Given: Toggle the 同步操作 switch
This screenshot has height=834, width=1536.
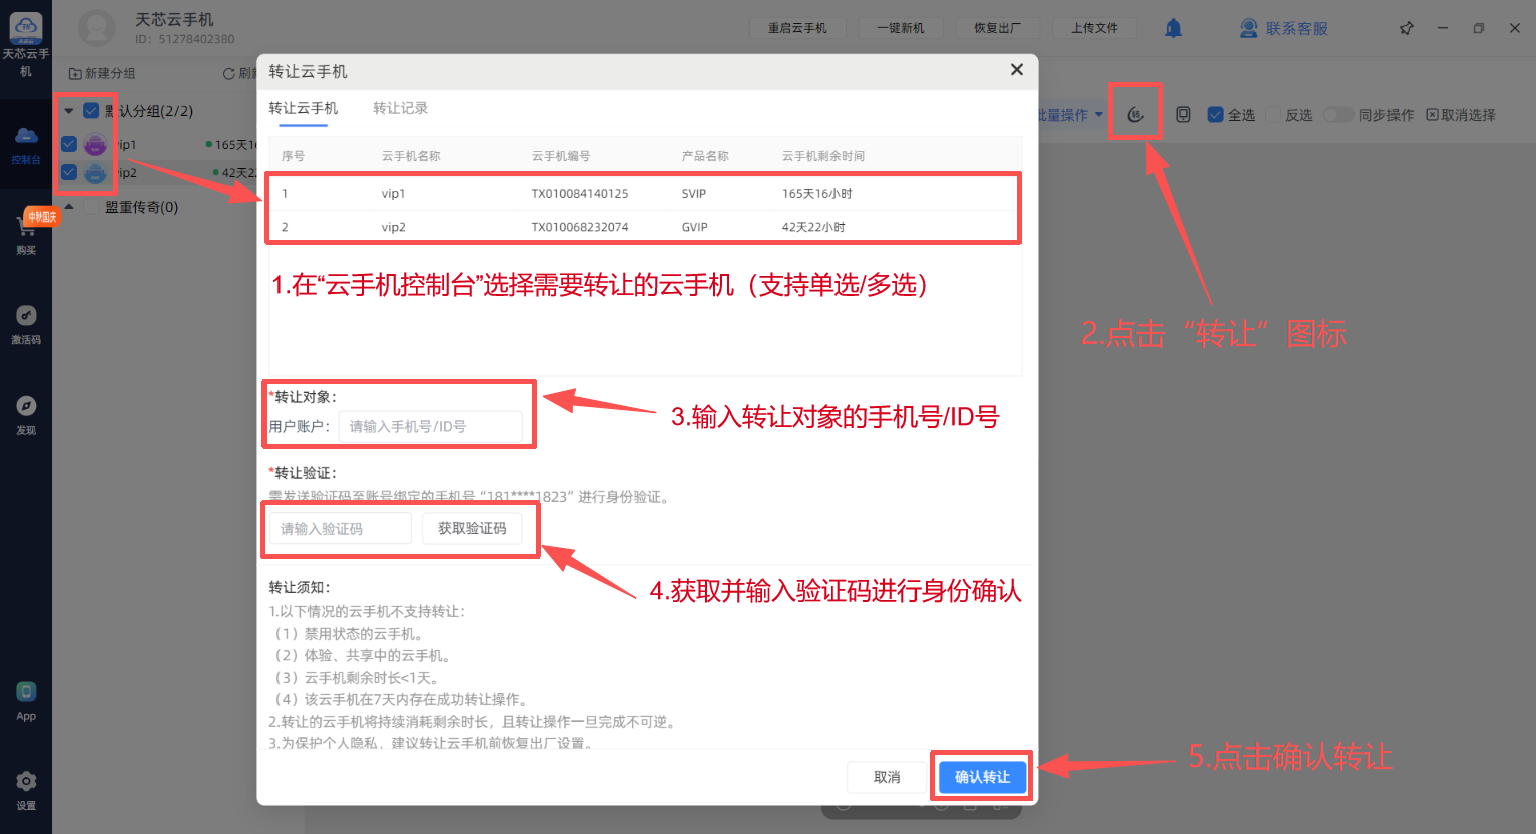Looking at the screenshot, I should [x=1338, y=115].
